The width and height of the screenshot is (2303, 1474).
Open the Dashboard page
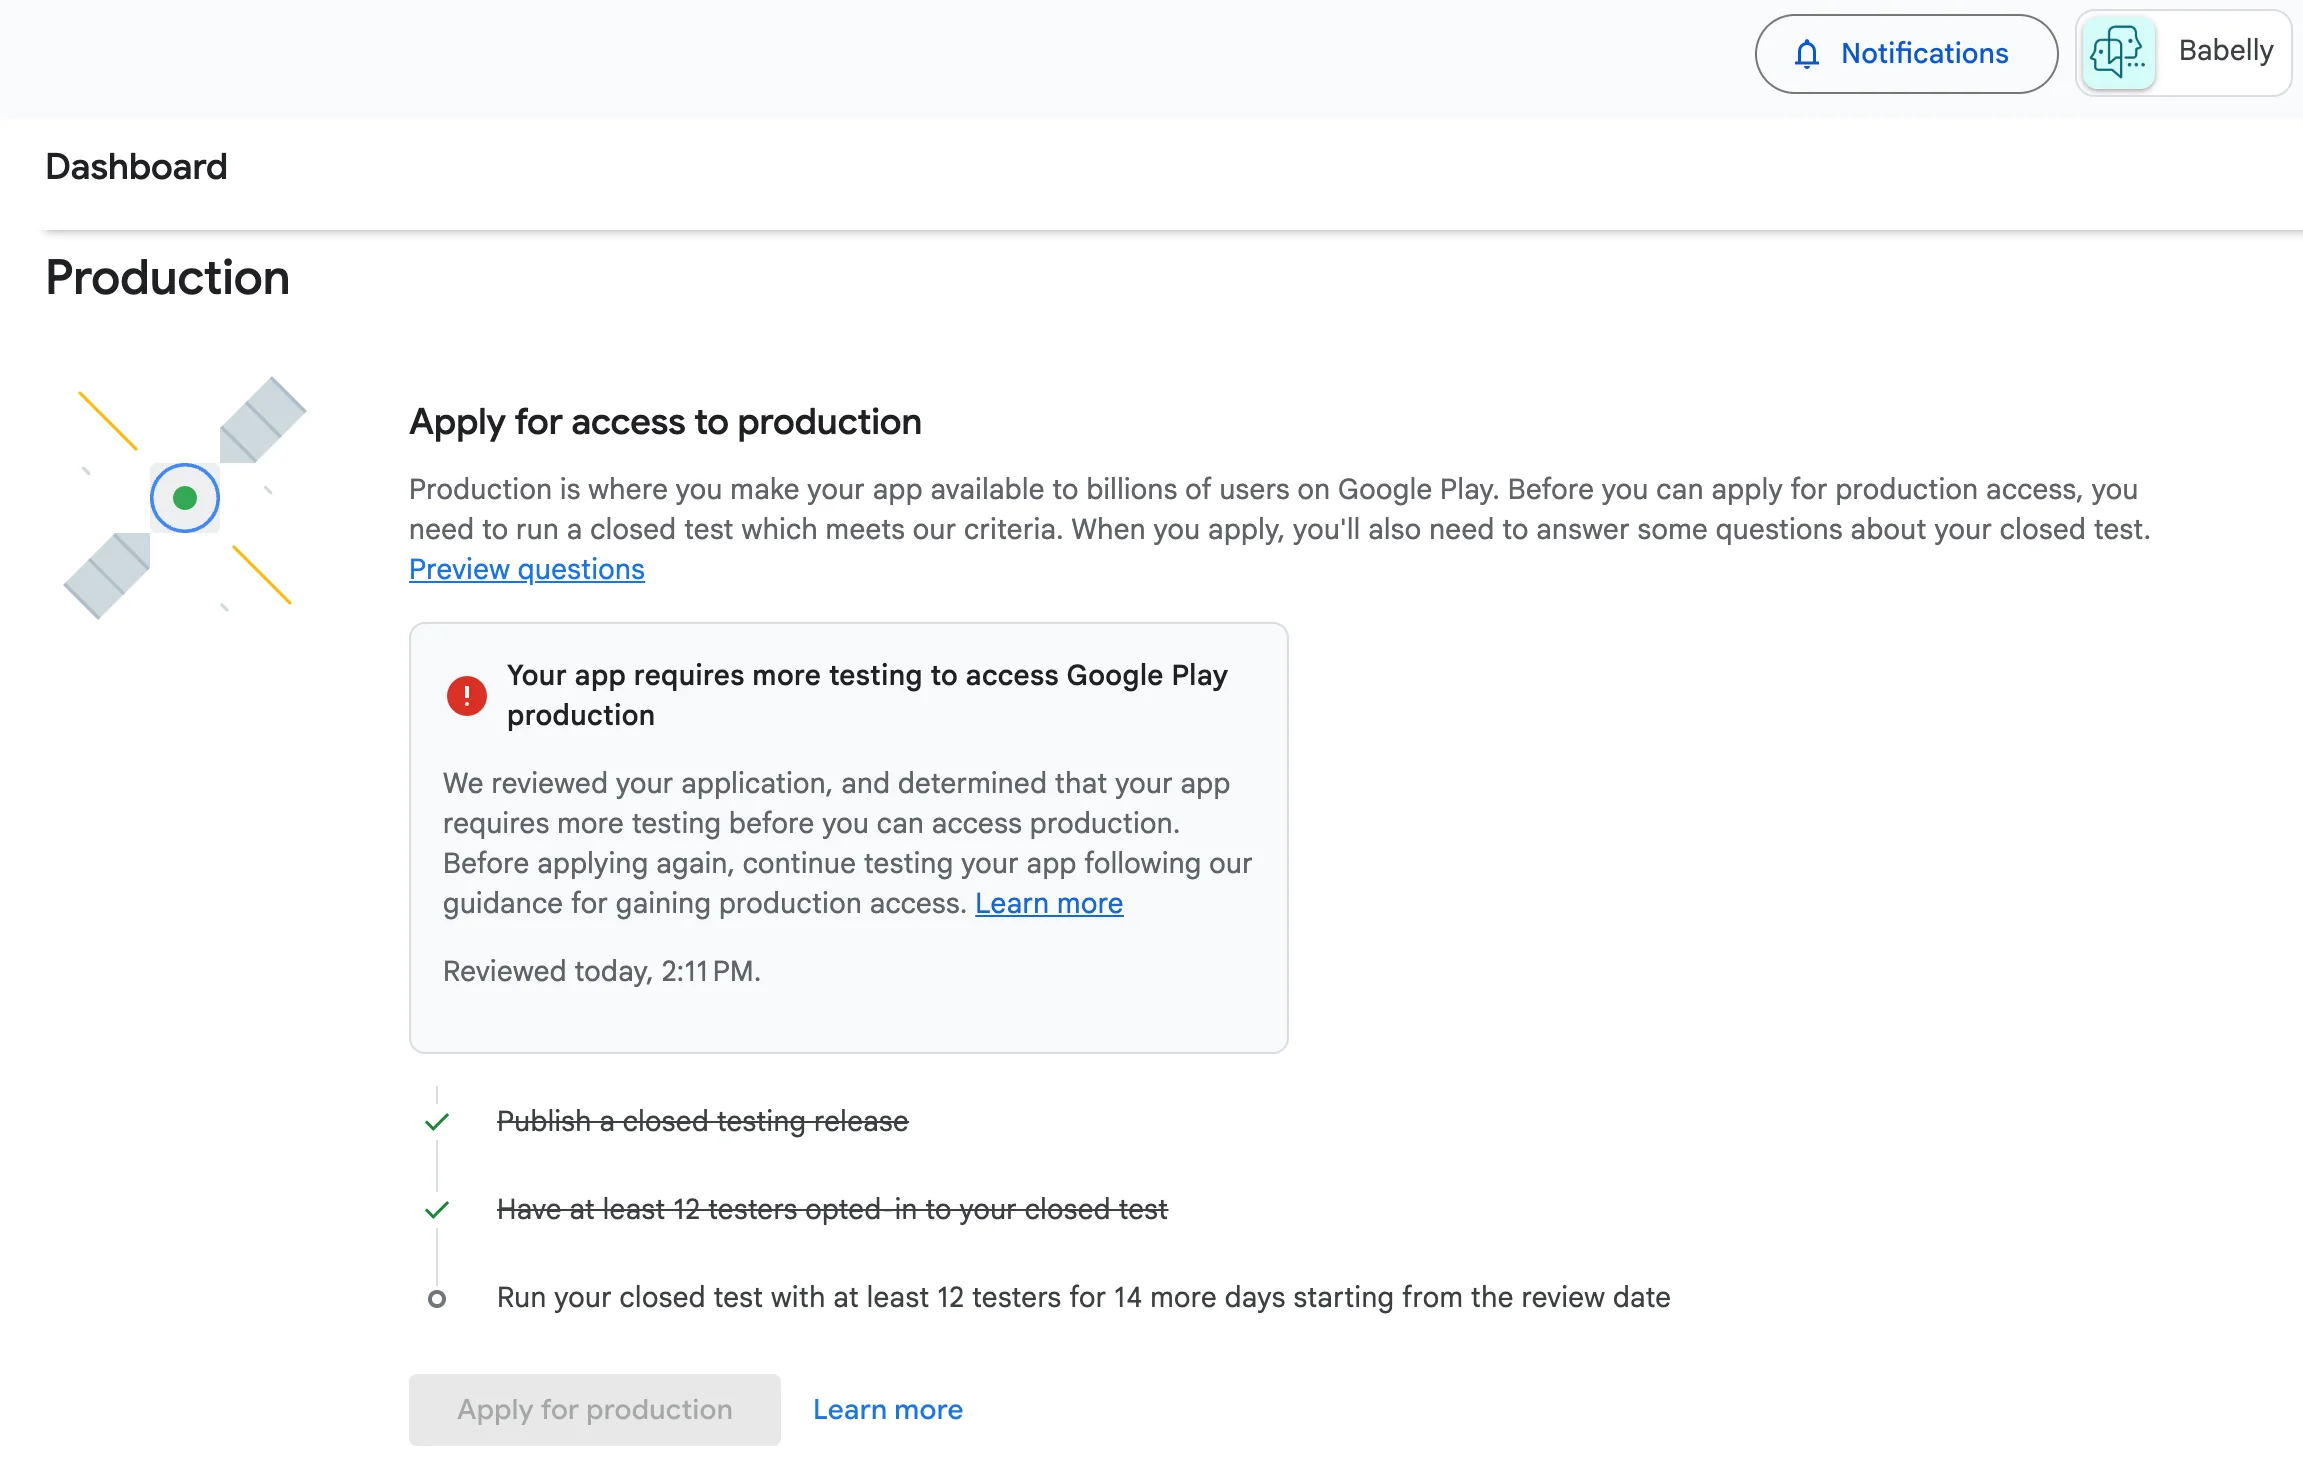click(x=136, y=165)
